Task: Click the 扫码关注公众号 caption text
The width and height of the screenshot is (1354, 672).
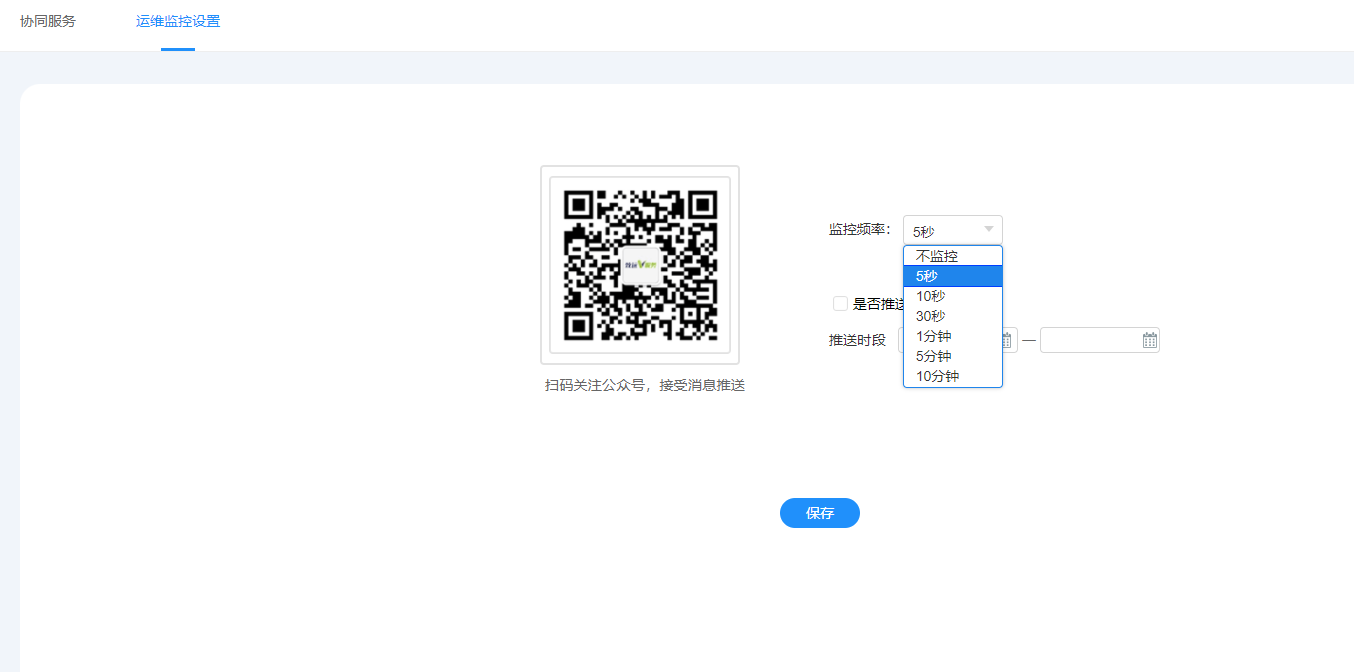Action: point(644,386)
